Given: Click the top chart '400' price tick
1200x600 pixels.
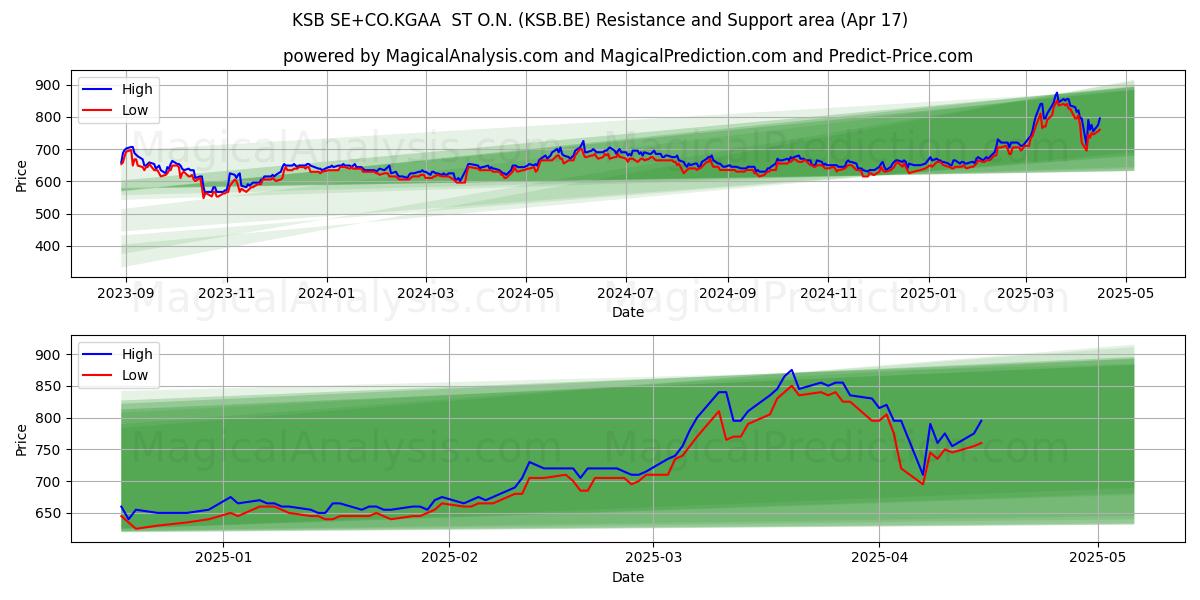Looking at the screenshot, I should (x=50, y=246).
